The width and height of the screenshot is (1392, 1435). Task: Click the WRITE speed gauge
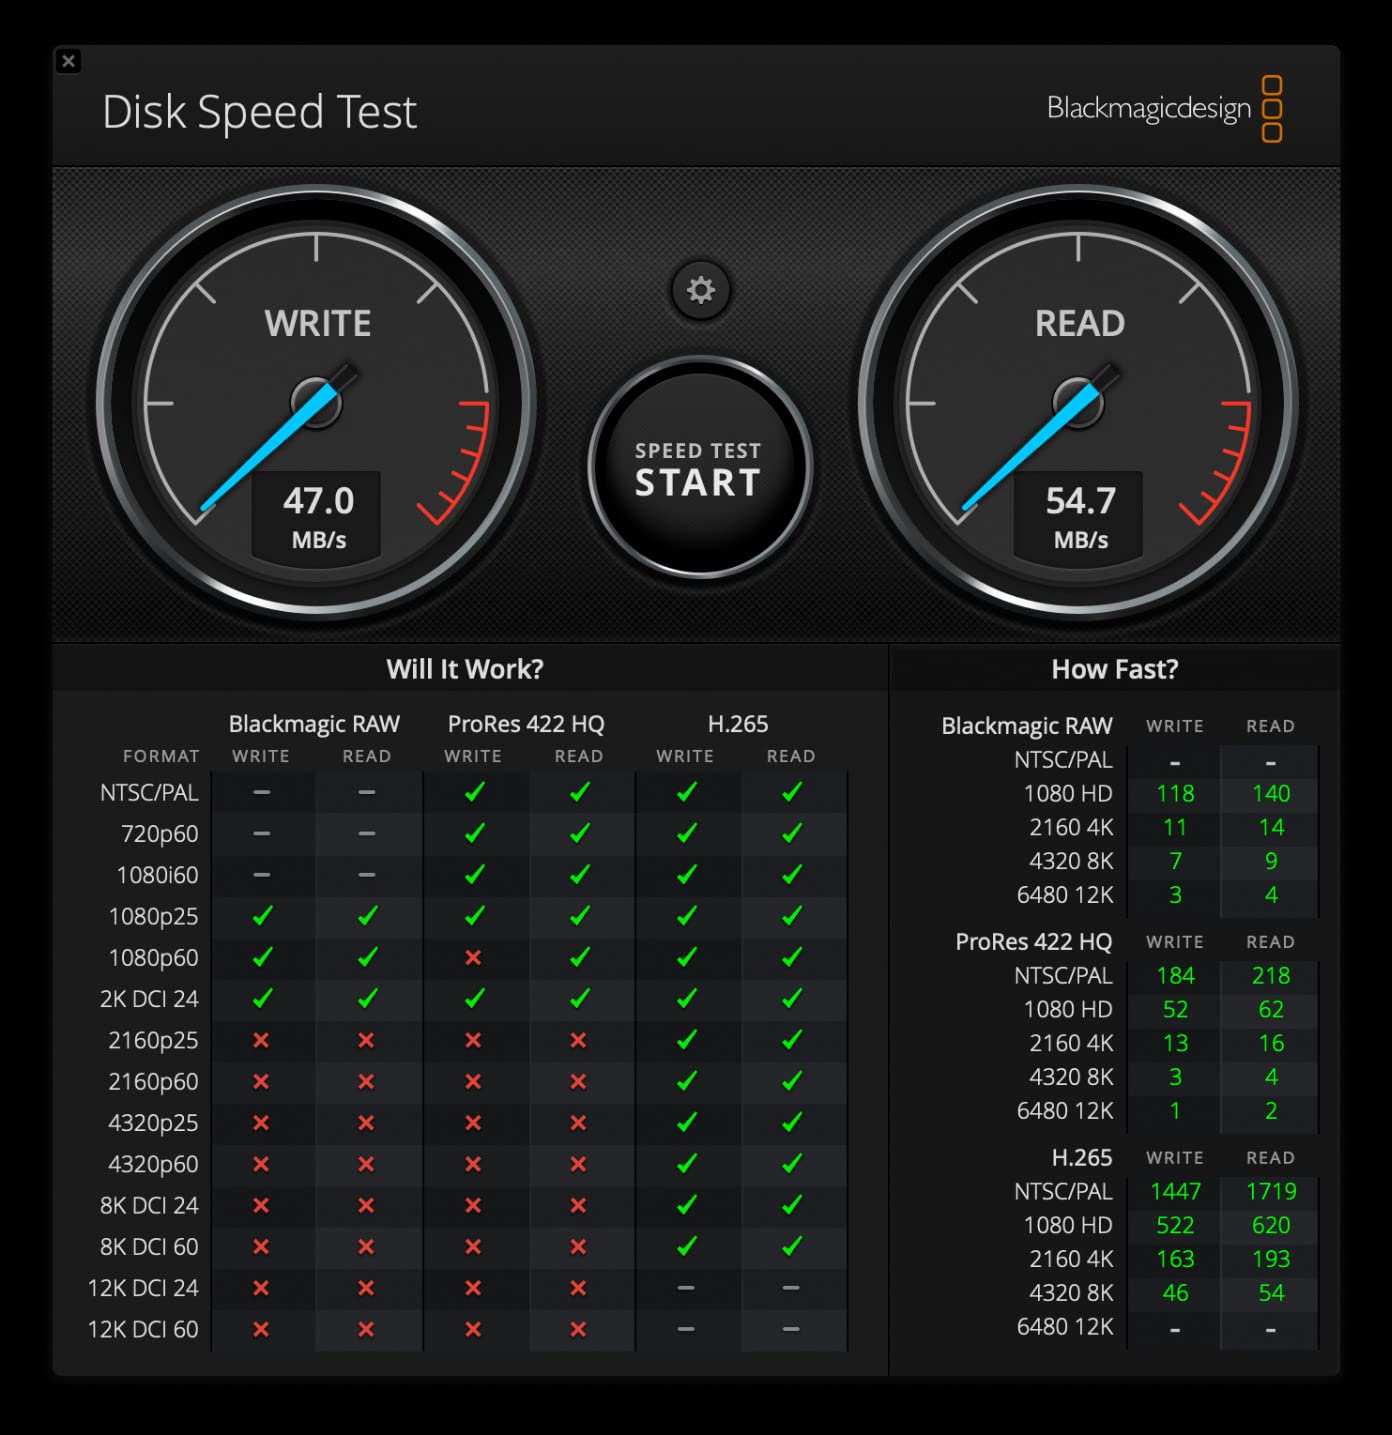[x=316, y=400]
